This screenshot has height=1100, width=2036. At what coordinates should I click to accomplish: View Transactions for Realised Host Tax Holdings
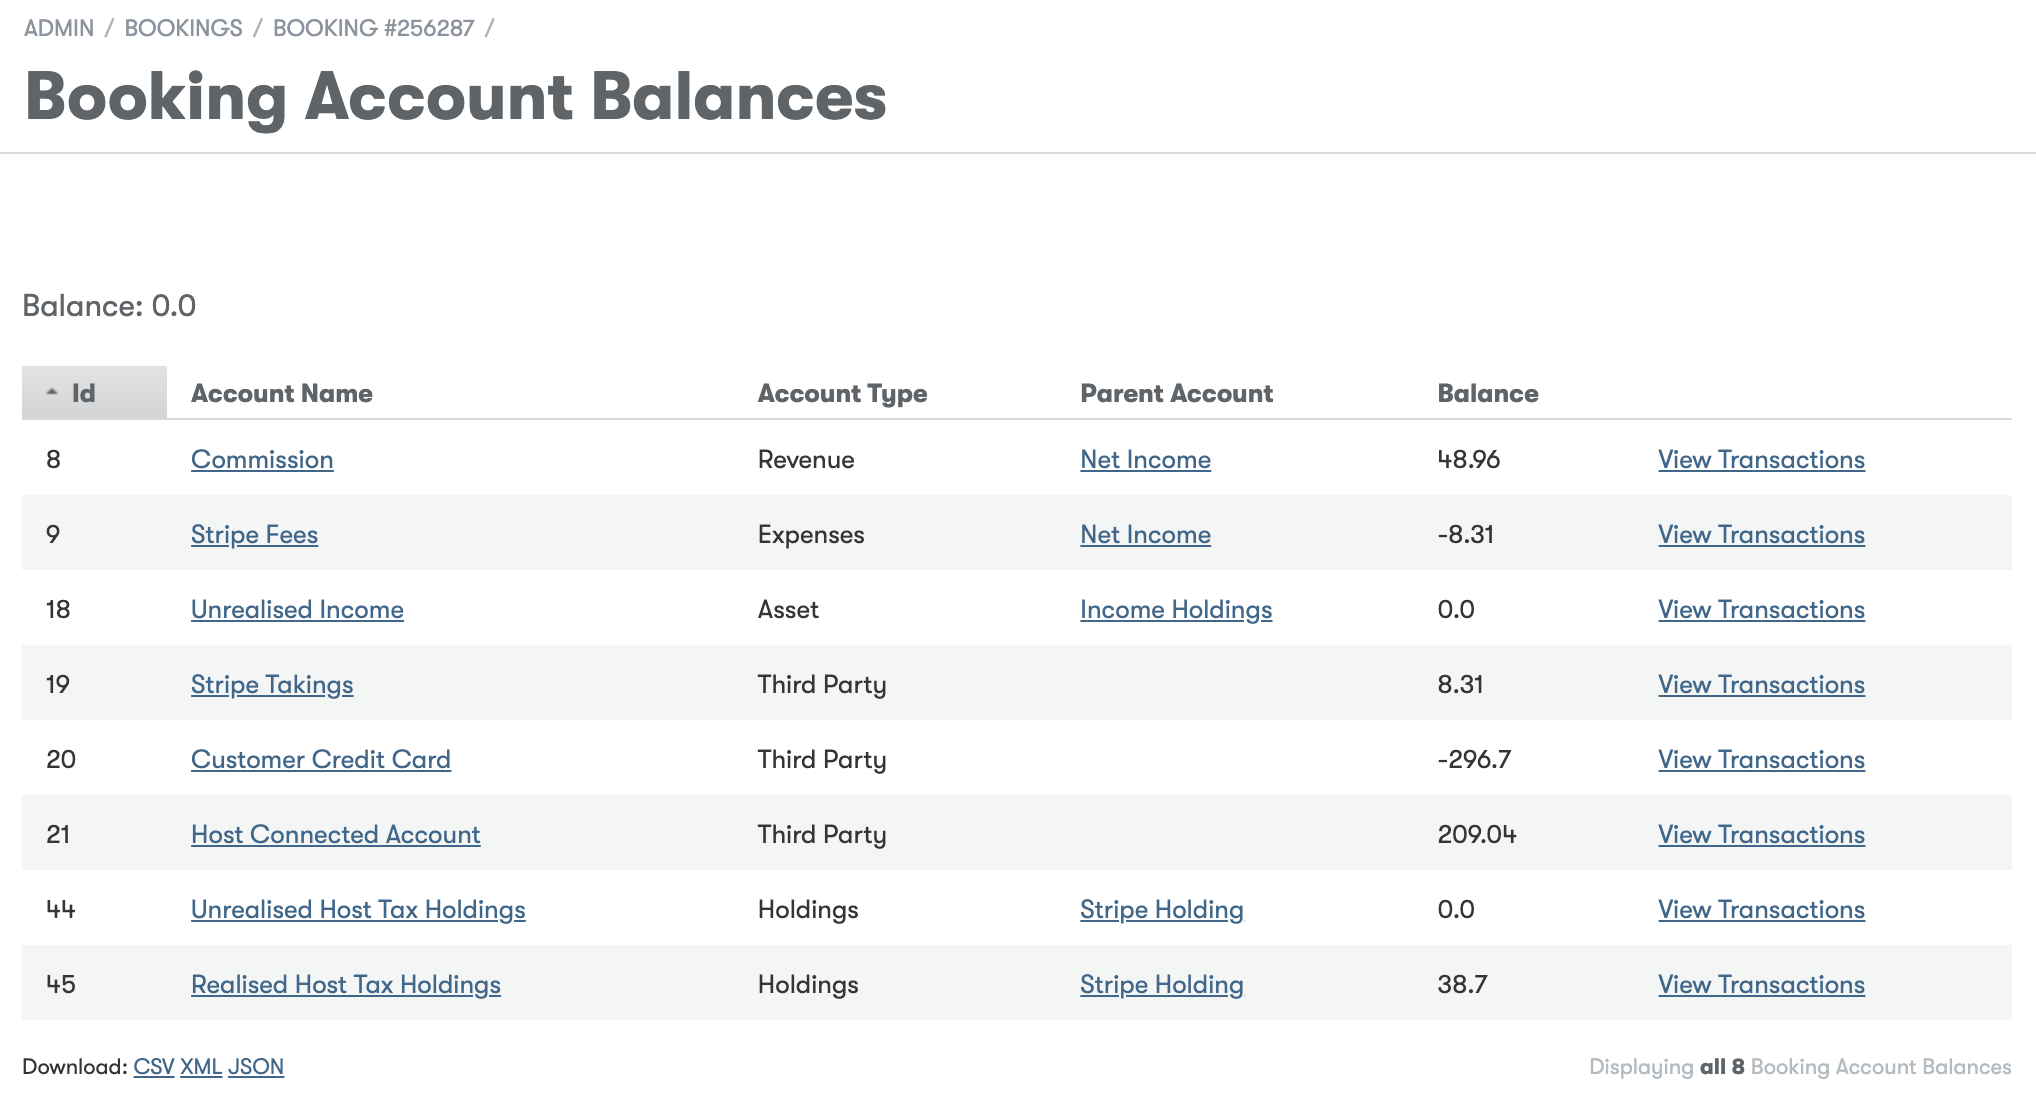coord(1761,984)
